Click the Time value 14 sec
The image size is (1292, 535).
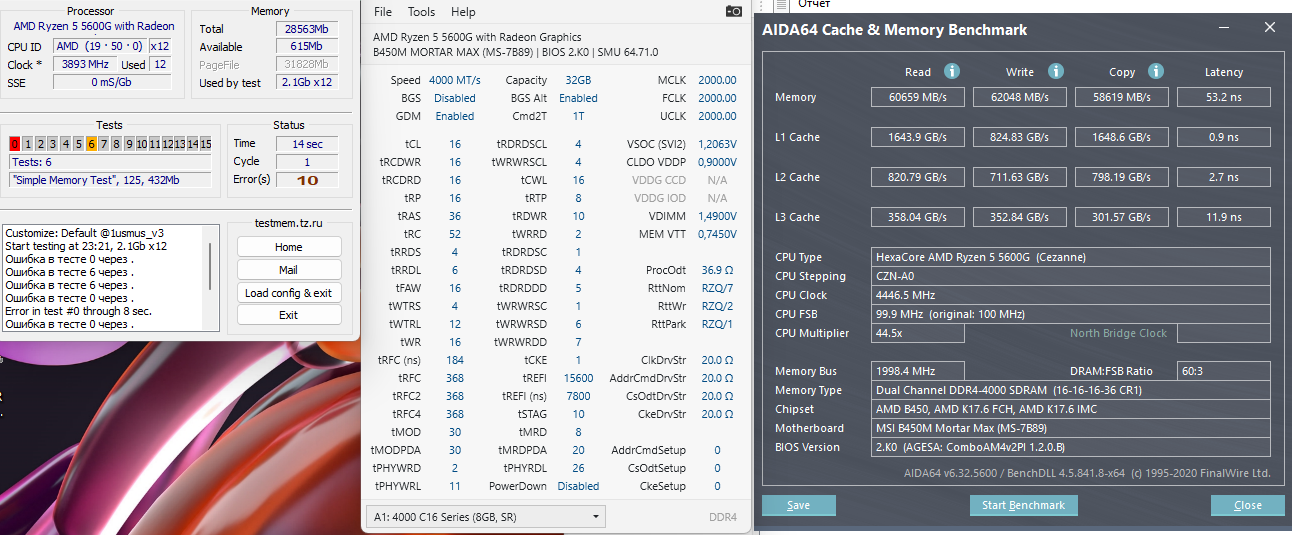pos(307,144)
